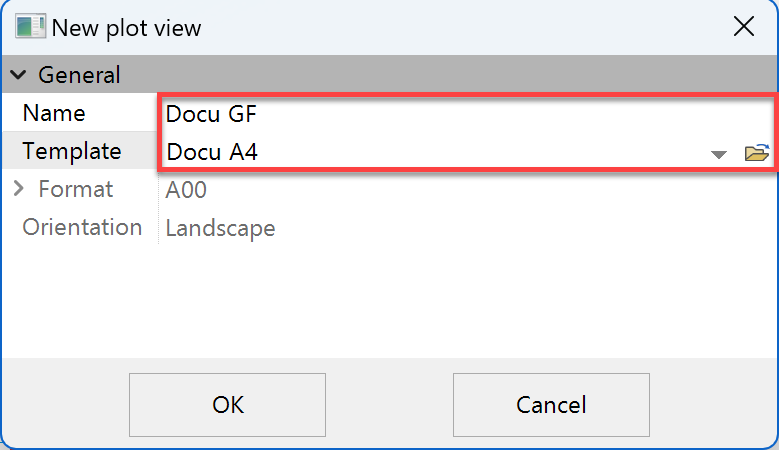Image resolution: width=779 pixels, height=450 pixels.
Task: Close the New plot view dialog
Action: point(744,27)
